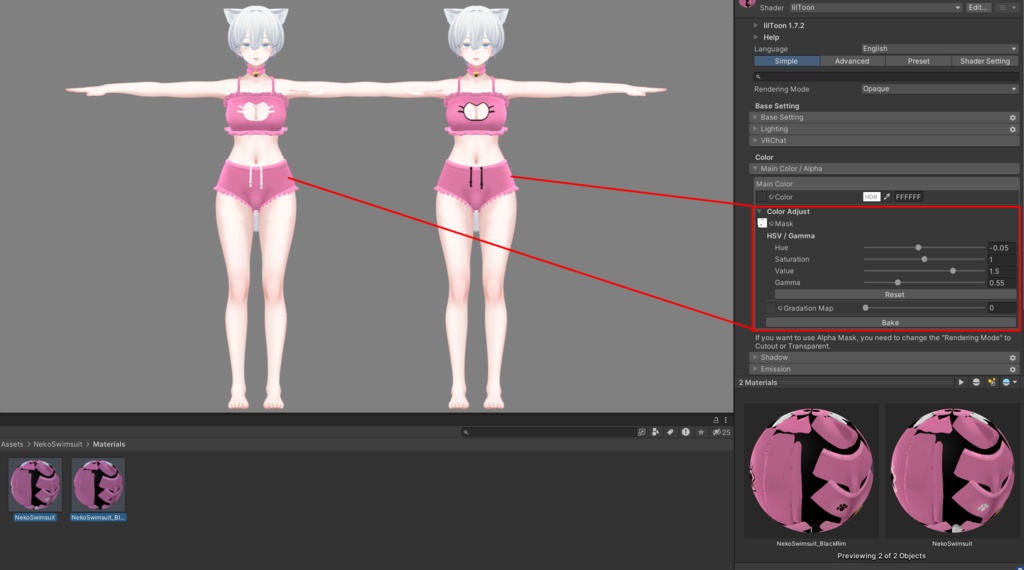Viewport: 1024px width, 570px height.
Task: Click the Shadow section gear icon
Action: [x=1013, y=358]
